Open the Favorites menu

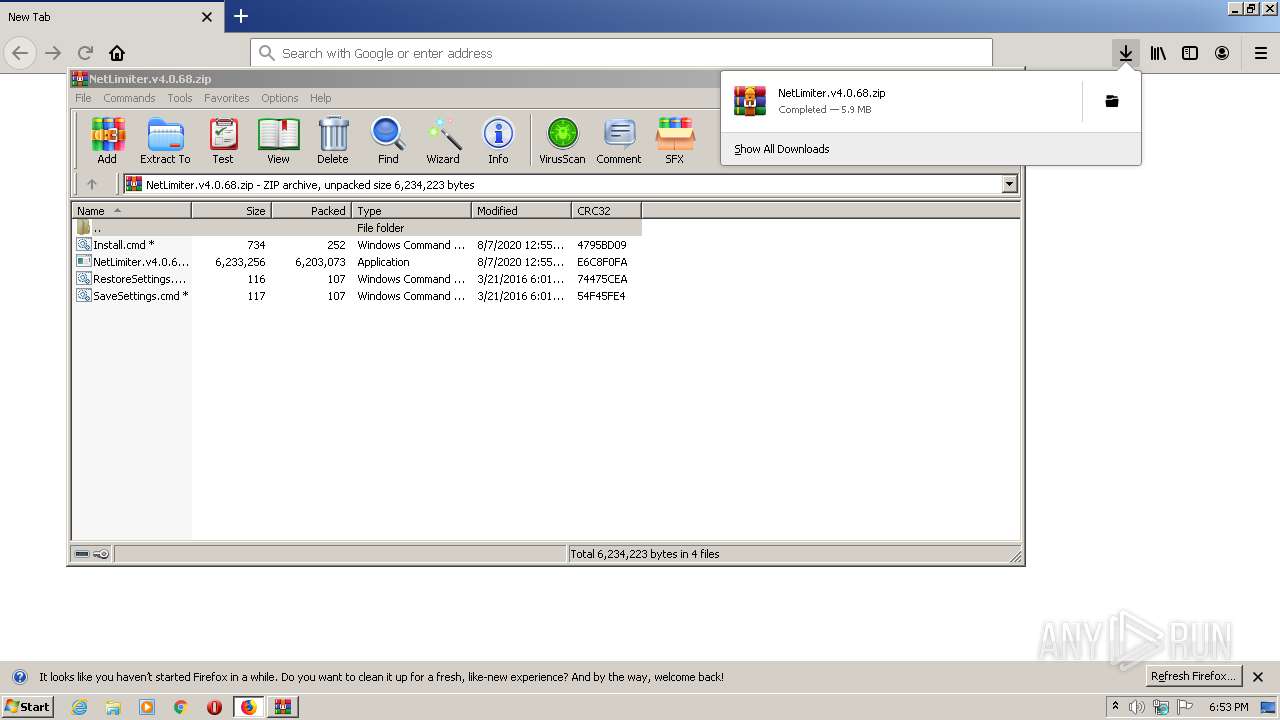pyautogui.click(x=227, y=98)
